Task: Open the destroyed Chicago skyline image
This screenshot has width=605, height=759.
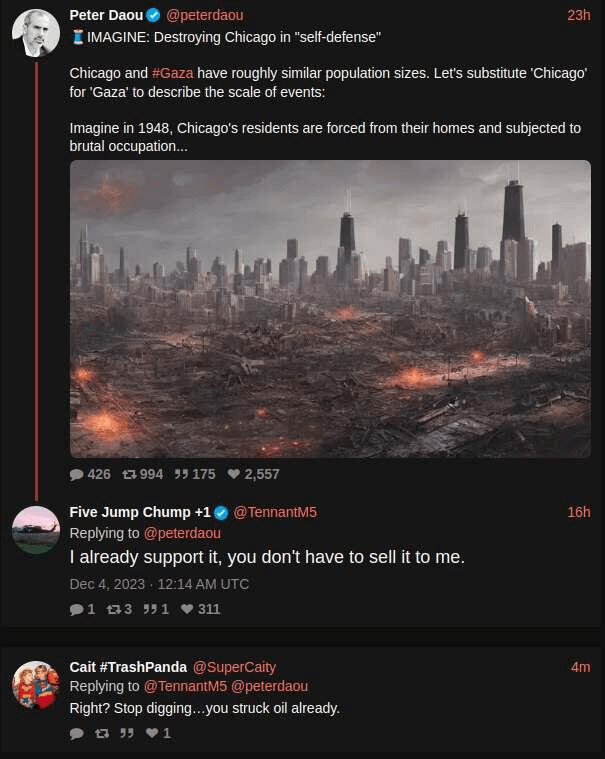Action: coord(330,308)
